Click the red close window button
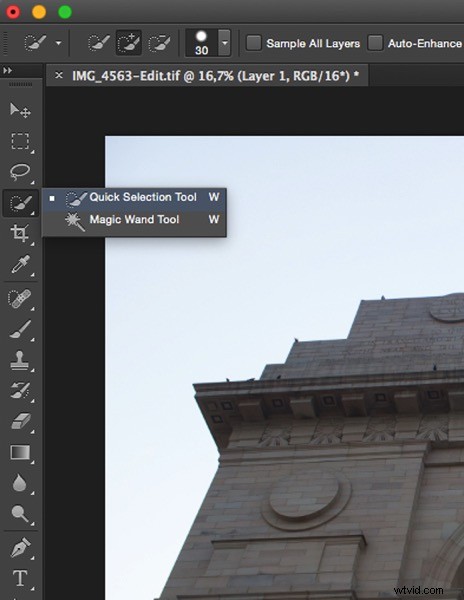This screenshot has width=464, height=600. [13, 12]
